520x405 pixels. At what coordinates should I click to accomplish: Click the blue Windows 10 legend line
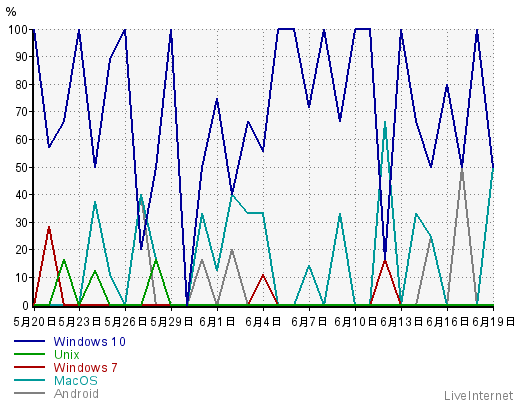pos(29,341)
